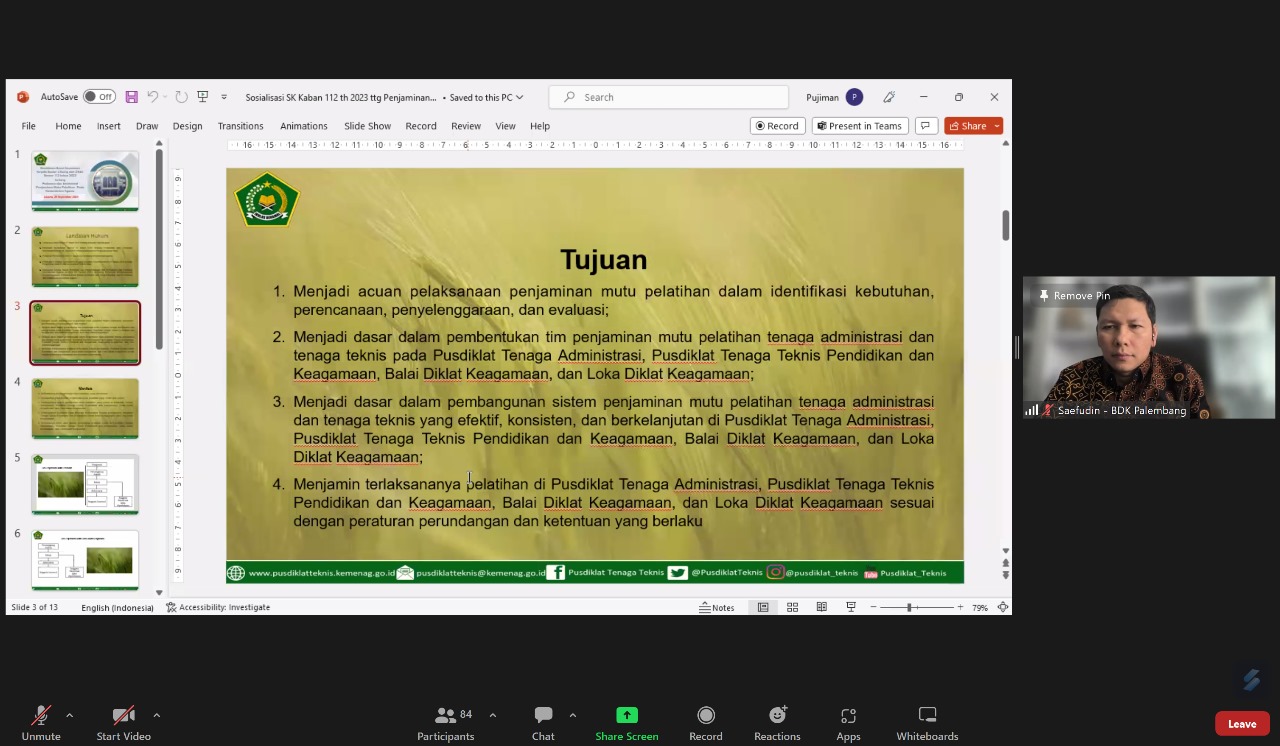
Task: Open the Insert ribbon tab
Action: (109, 126)
